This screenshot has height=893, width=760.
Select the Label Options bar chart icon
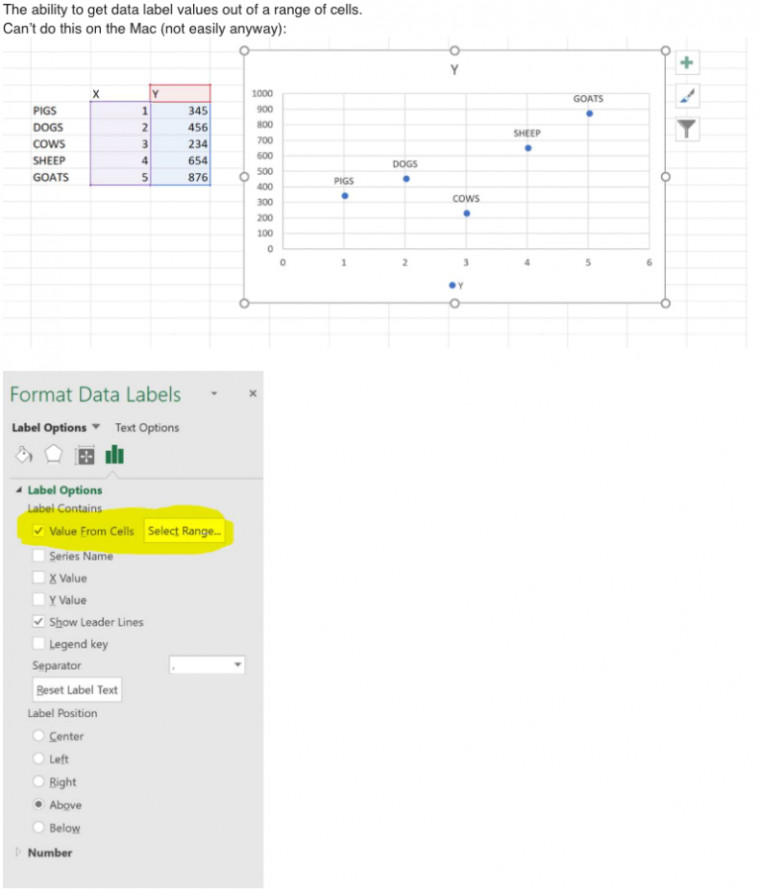tap(115, 455)
